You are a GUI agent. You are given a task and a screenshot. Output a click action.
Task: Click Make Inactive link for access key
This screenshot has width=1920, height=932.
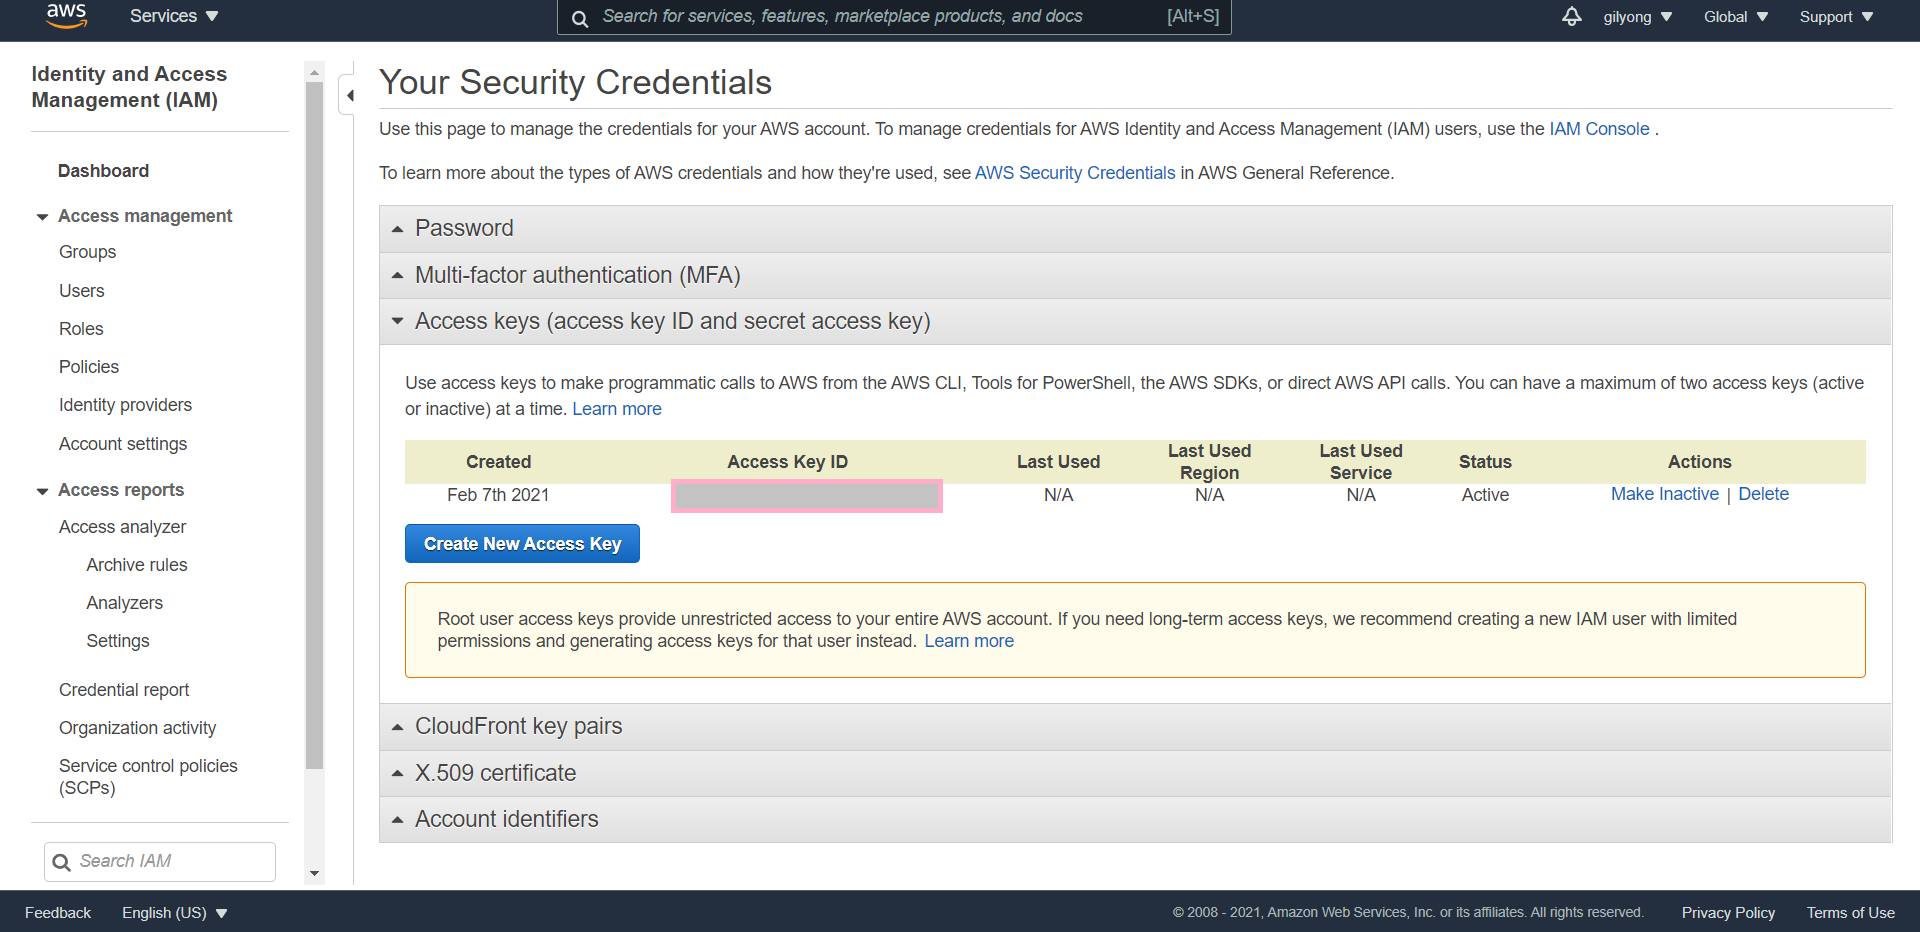click(x=1664, y=494)
